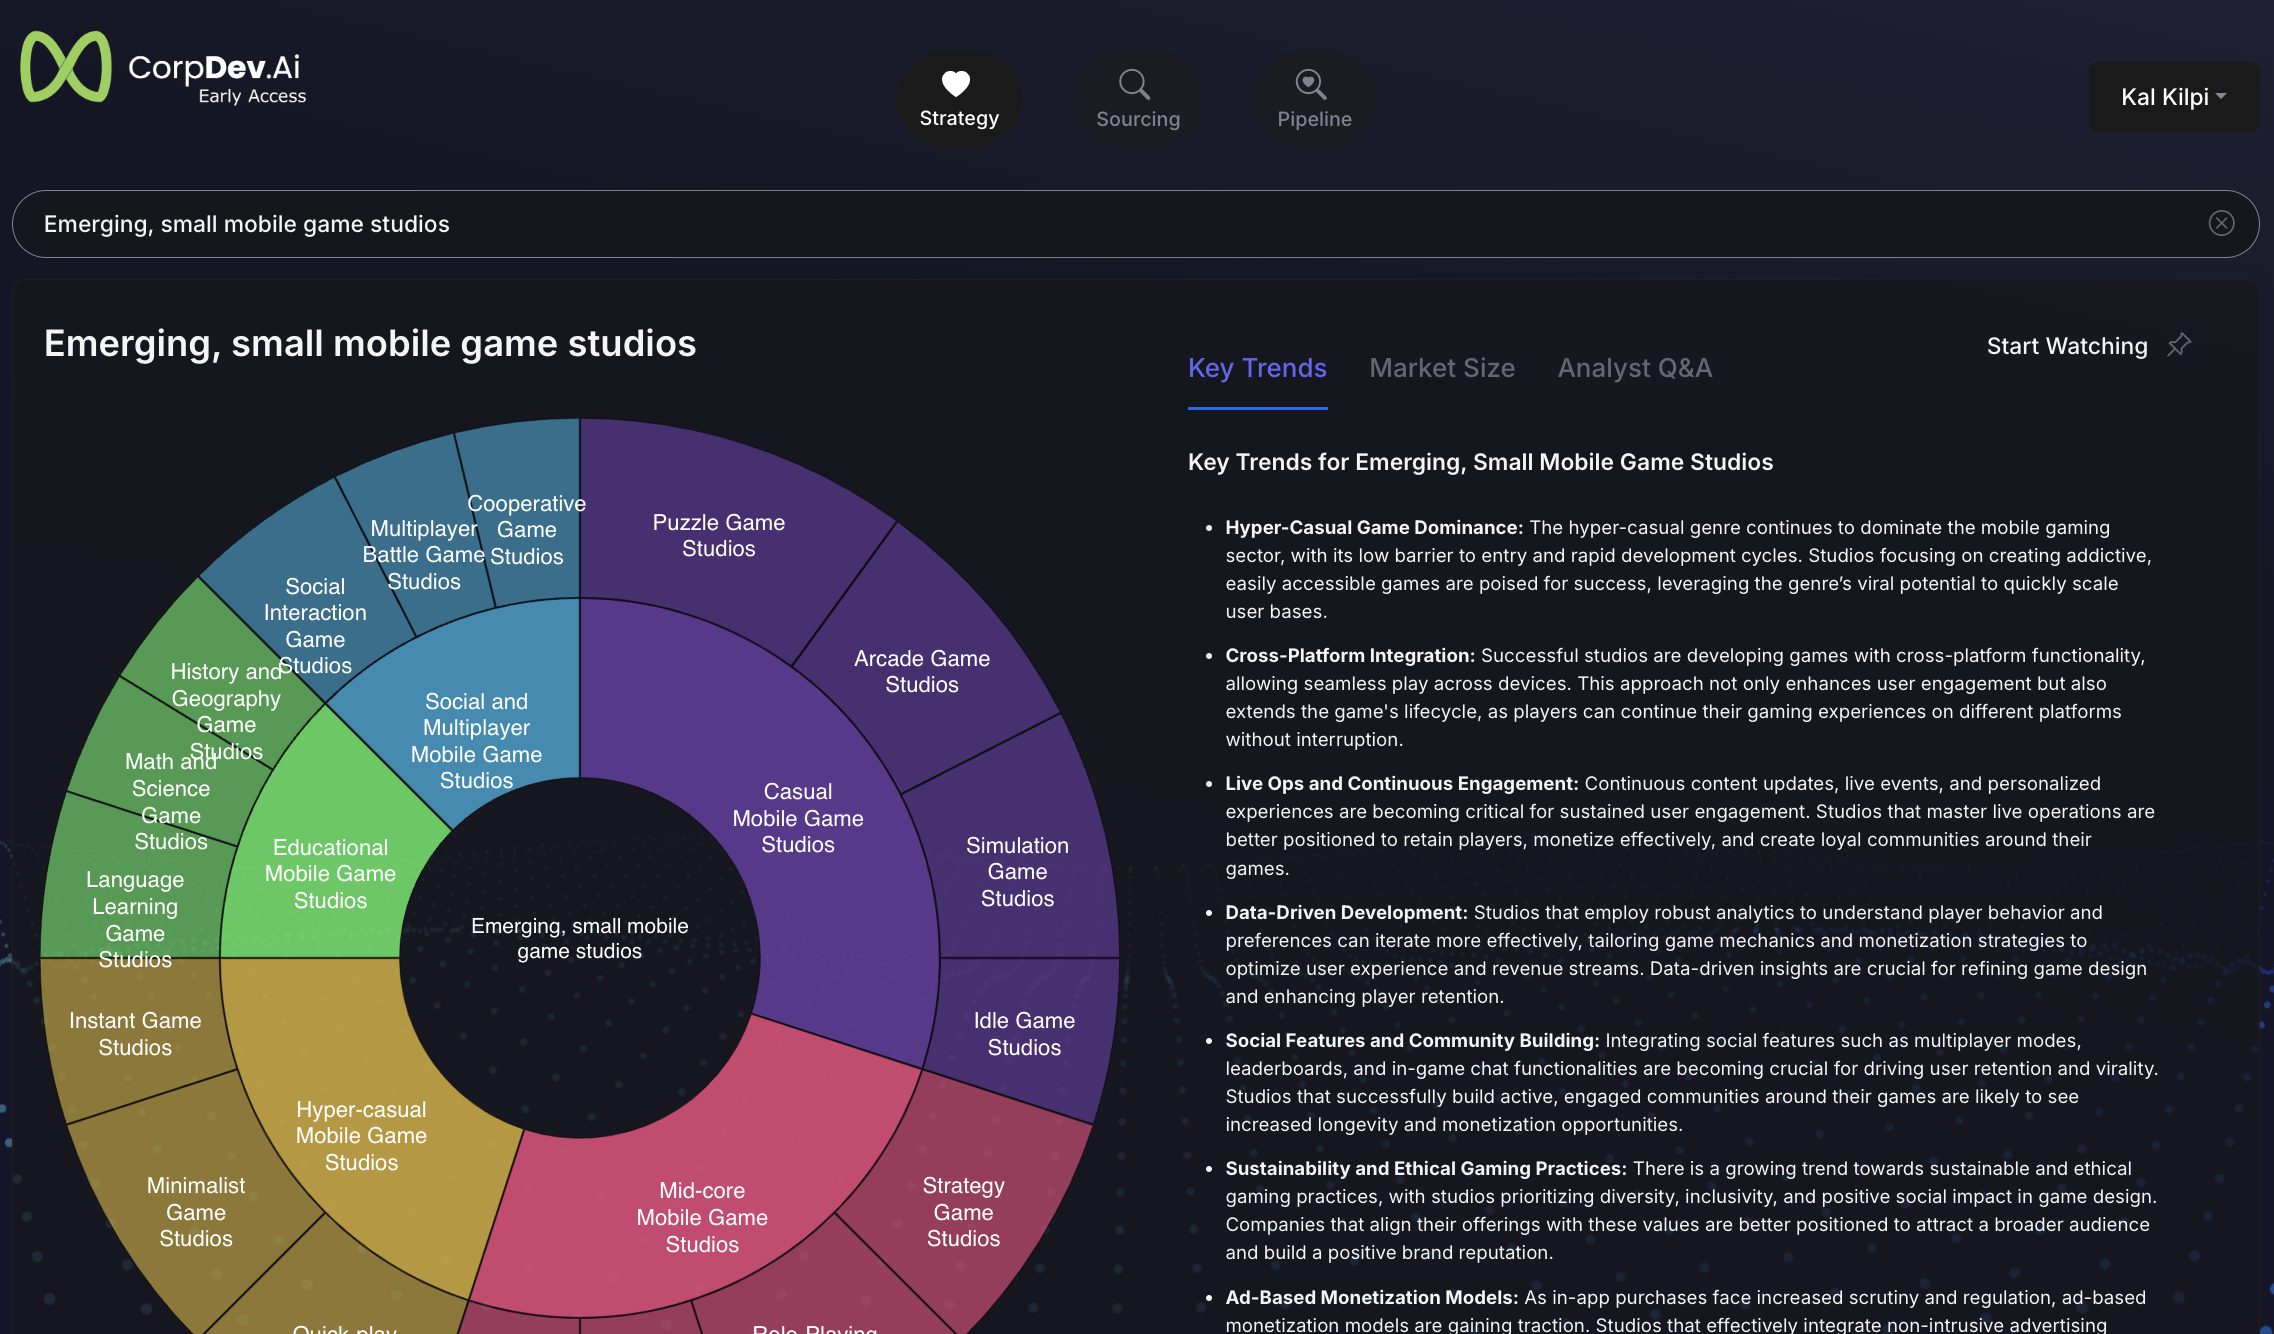Viewport: 2274px width, 1334px height.
Task: Select the Simulation Game Studios segment
Action: point(1017,871)
